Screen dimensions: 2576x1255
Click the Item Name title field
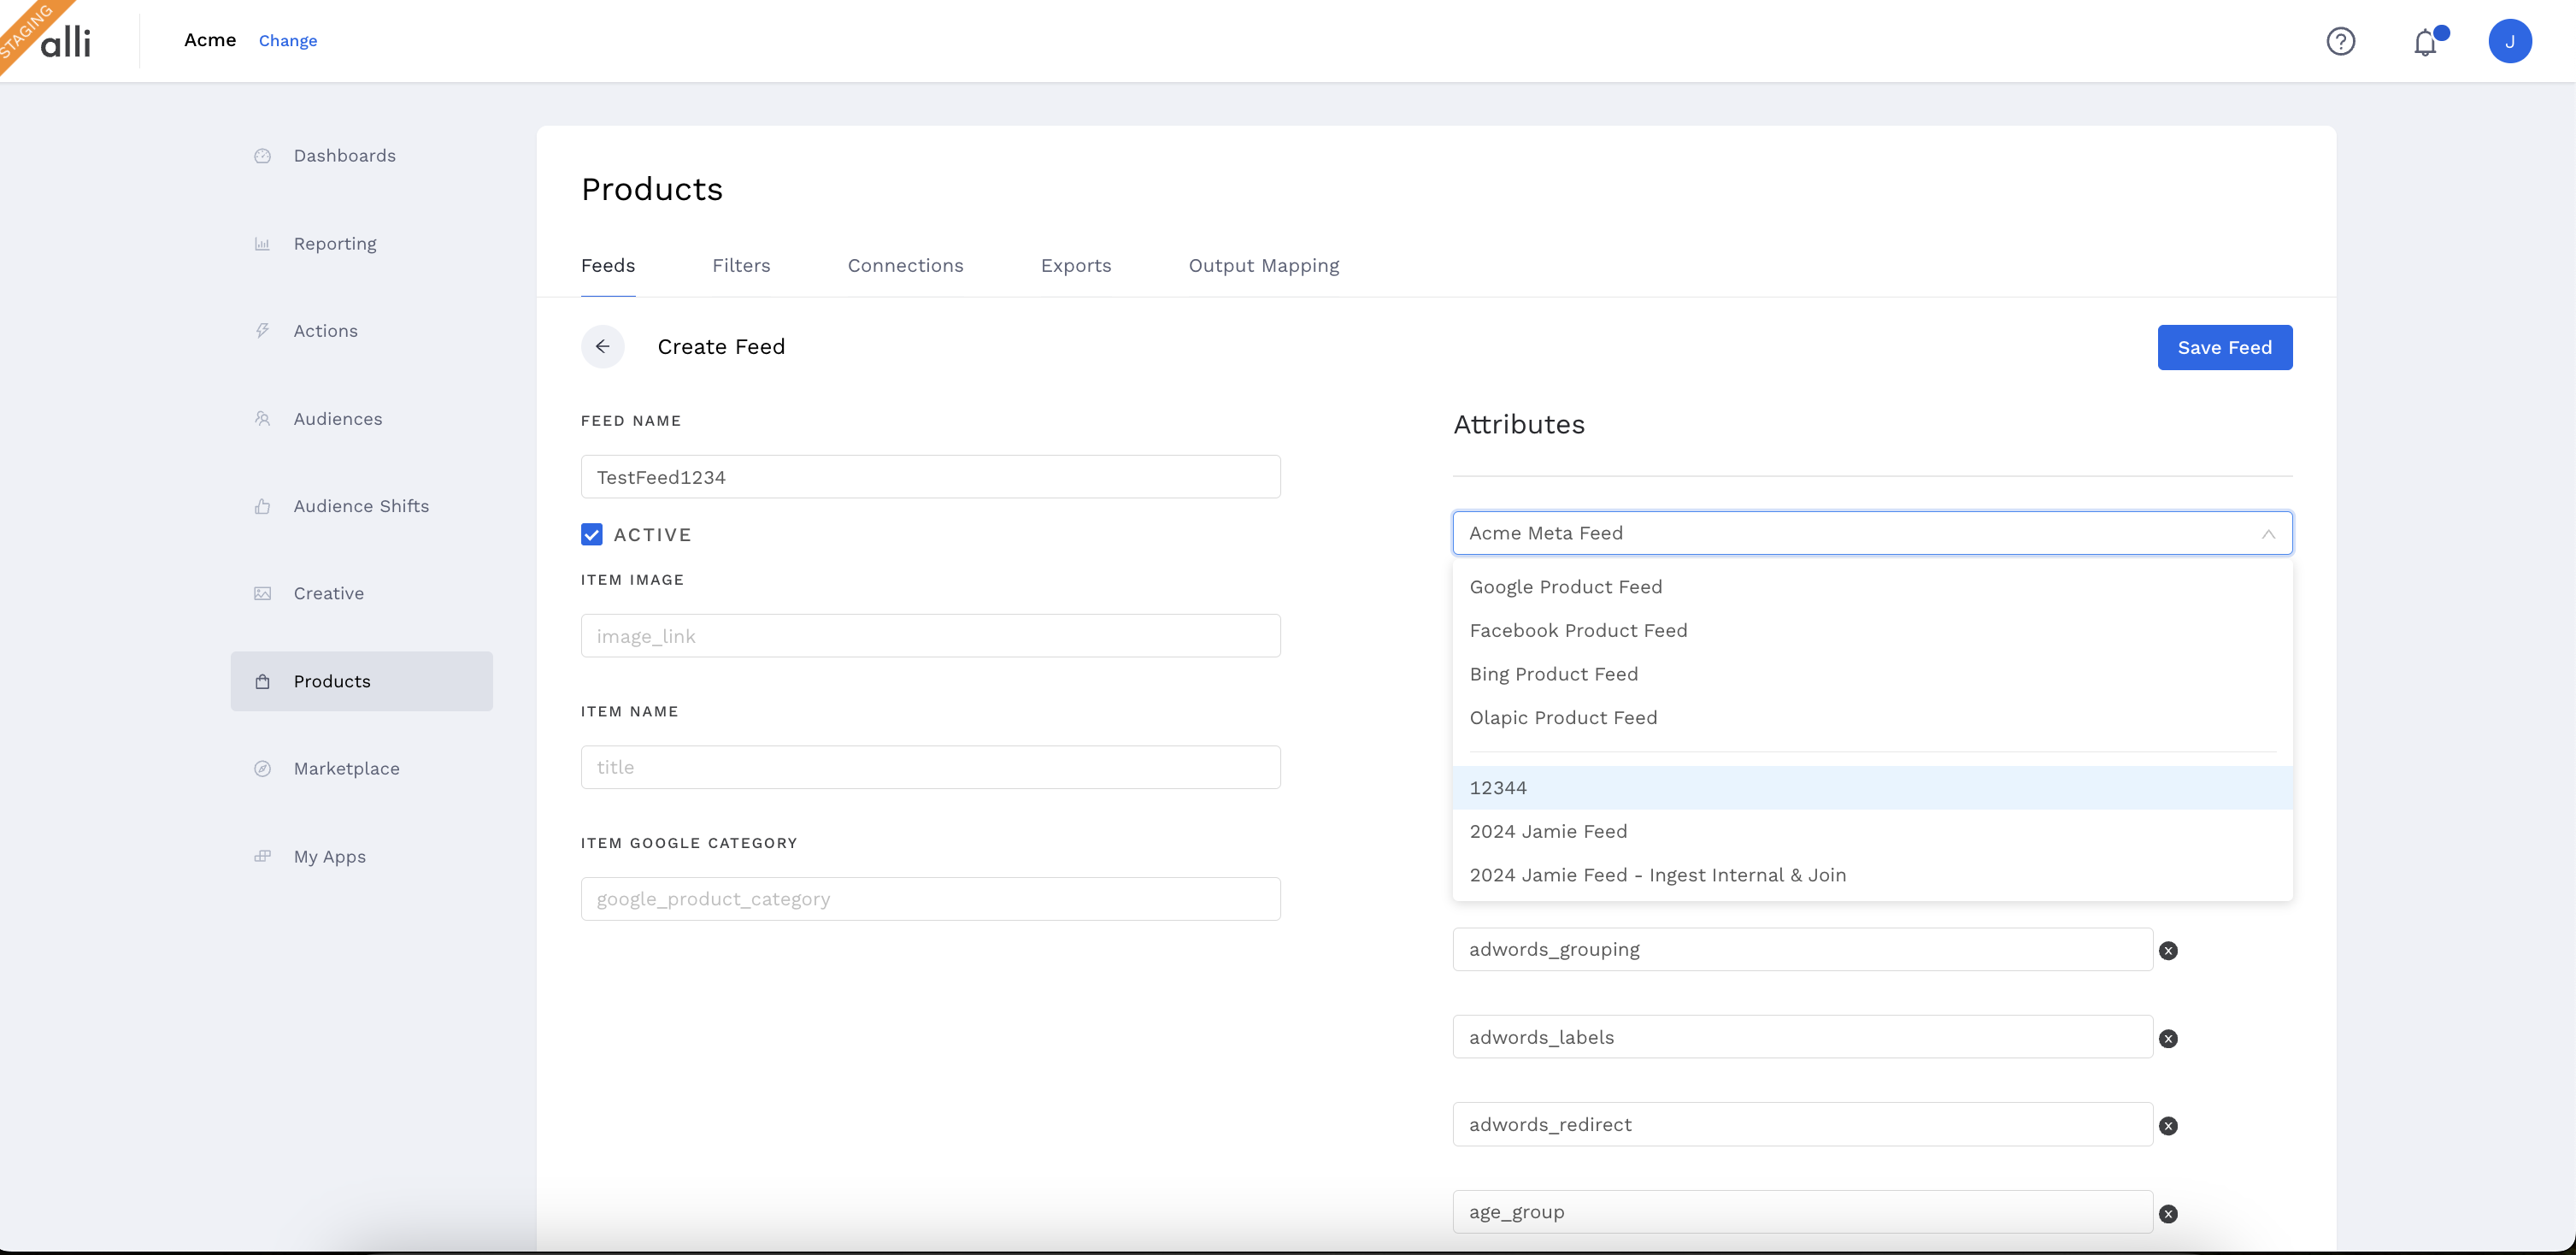930,767
